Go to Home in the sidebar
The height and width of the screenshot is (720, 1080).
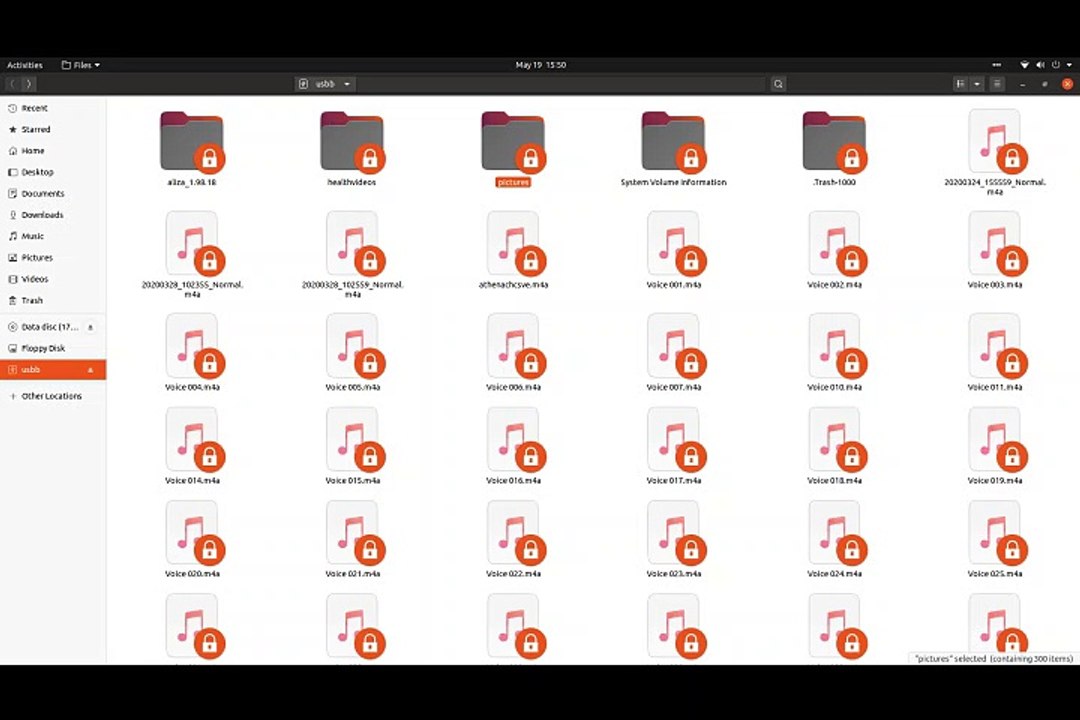[53, 151]
